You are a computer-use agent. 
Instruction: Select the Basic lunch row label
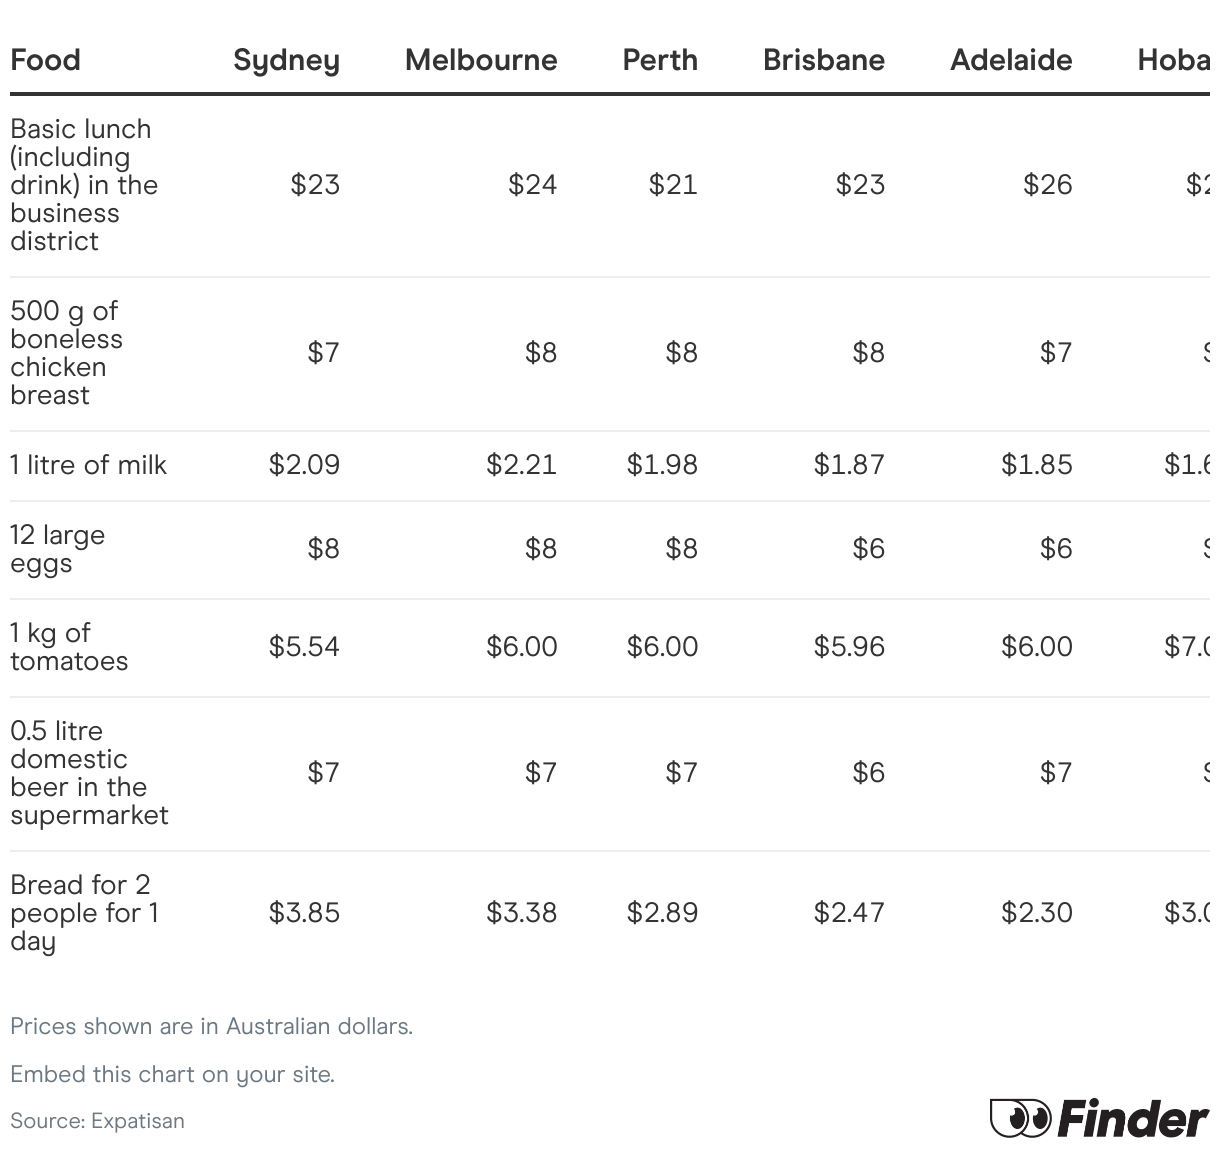tap(82, 185)
